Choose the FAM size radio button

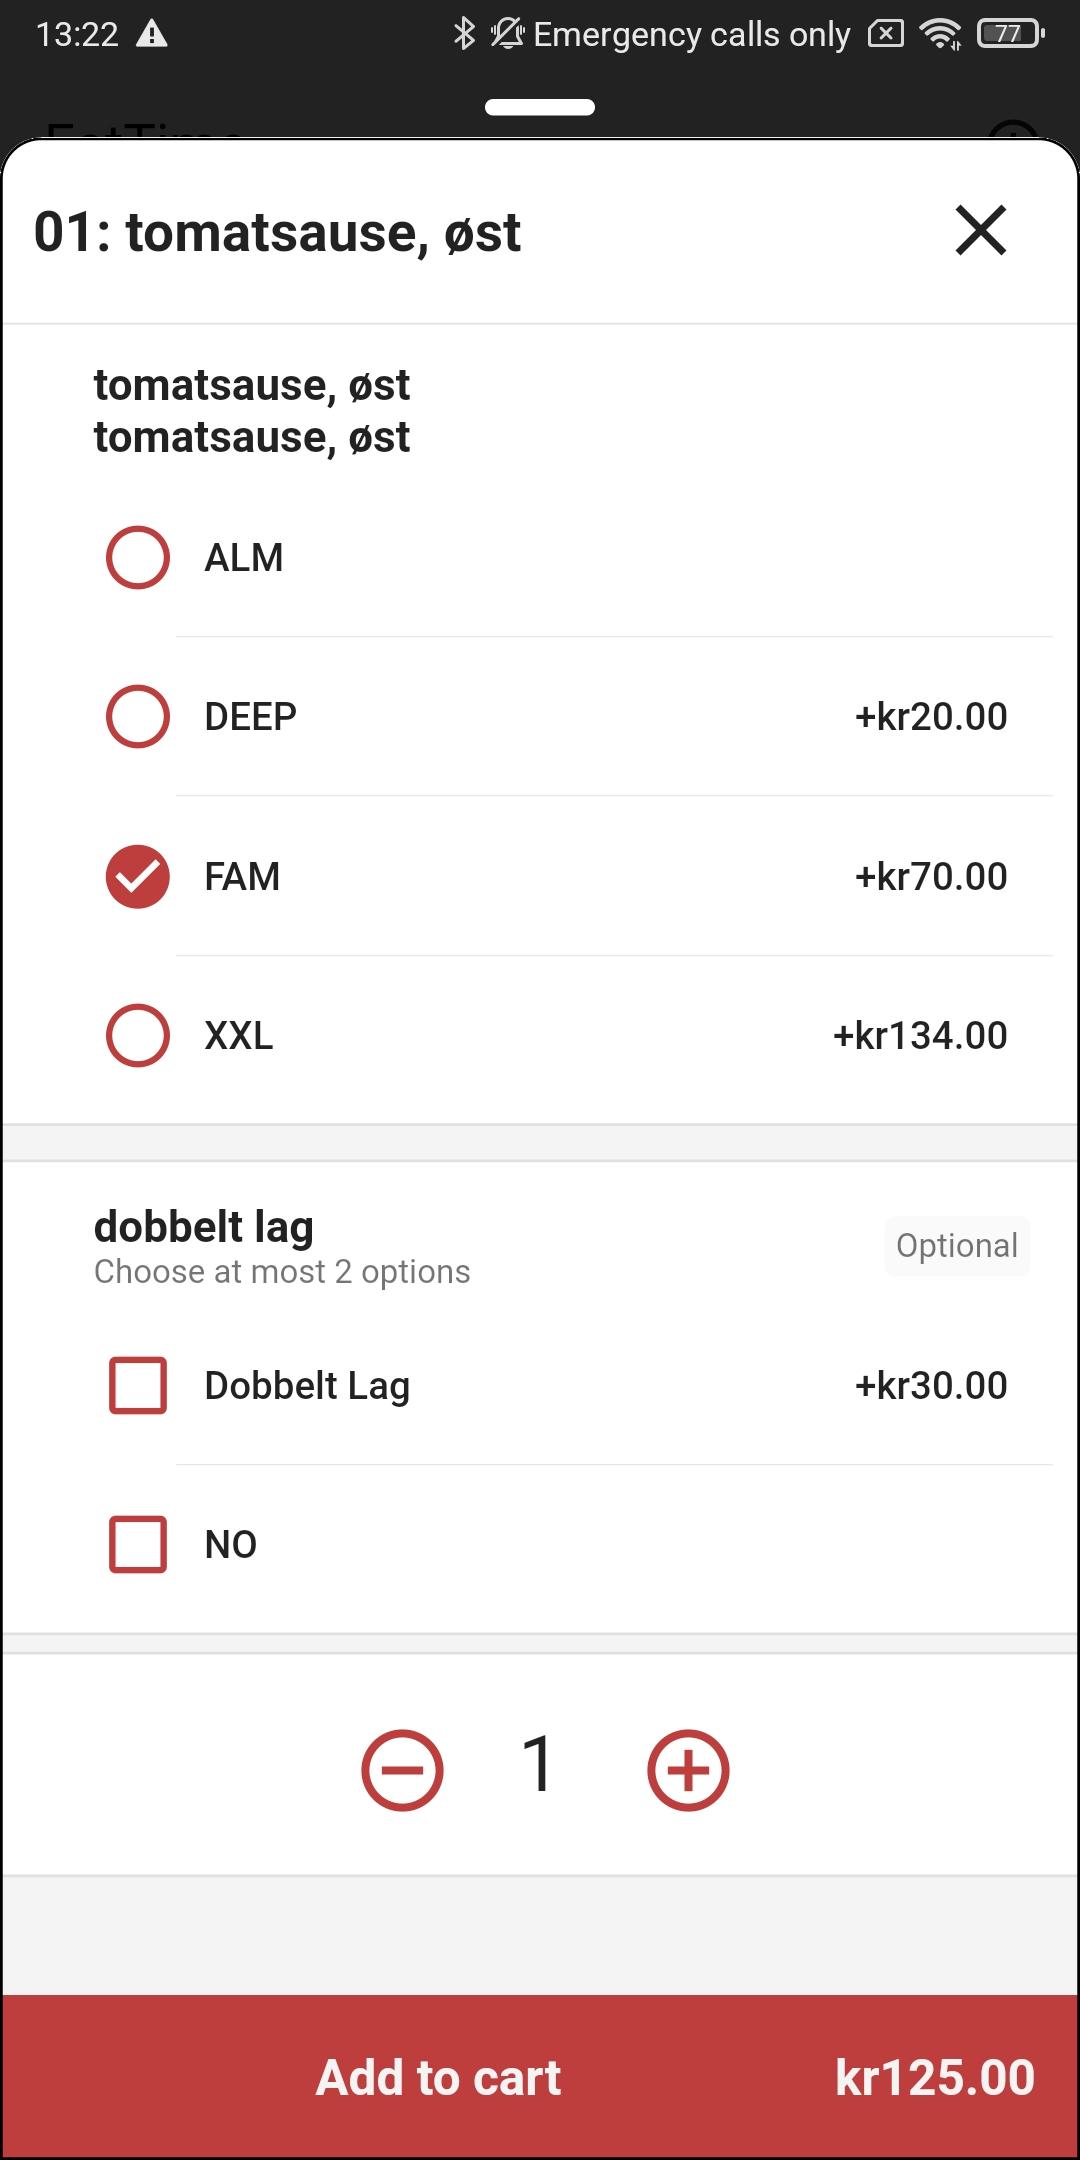(138, 876)
